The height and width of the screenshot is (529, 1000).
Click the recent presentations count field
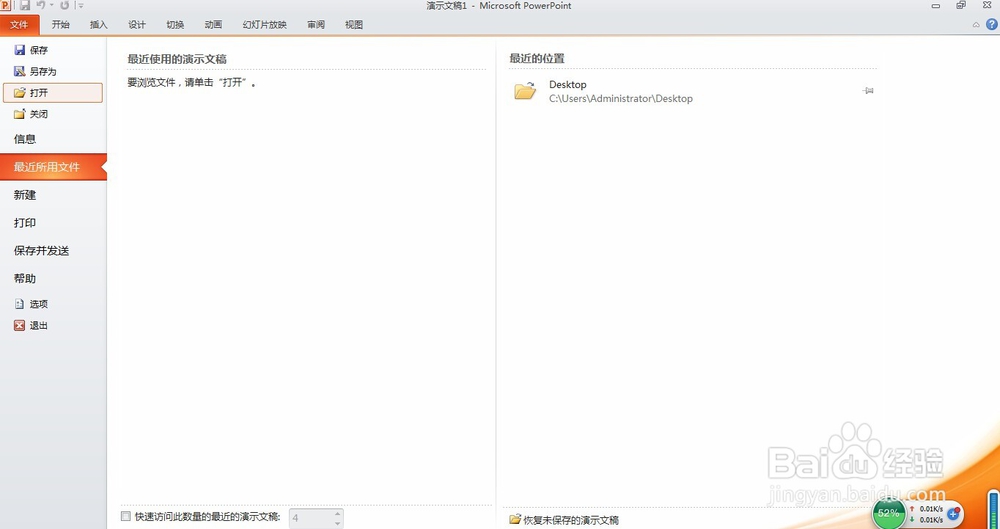[311, 518]
